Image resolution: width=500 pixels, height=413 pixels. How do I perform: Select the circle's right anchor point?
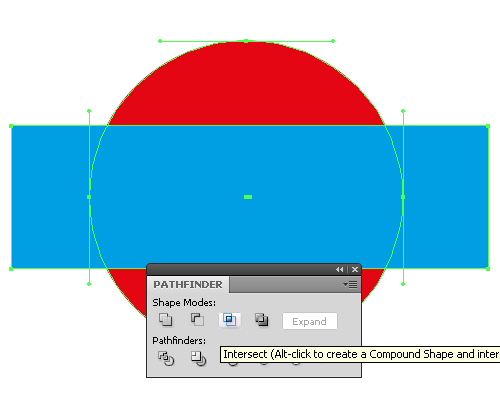coord(403,197)
